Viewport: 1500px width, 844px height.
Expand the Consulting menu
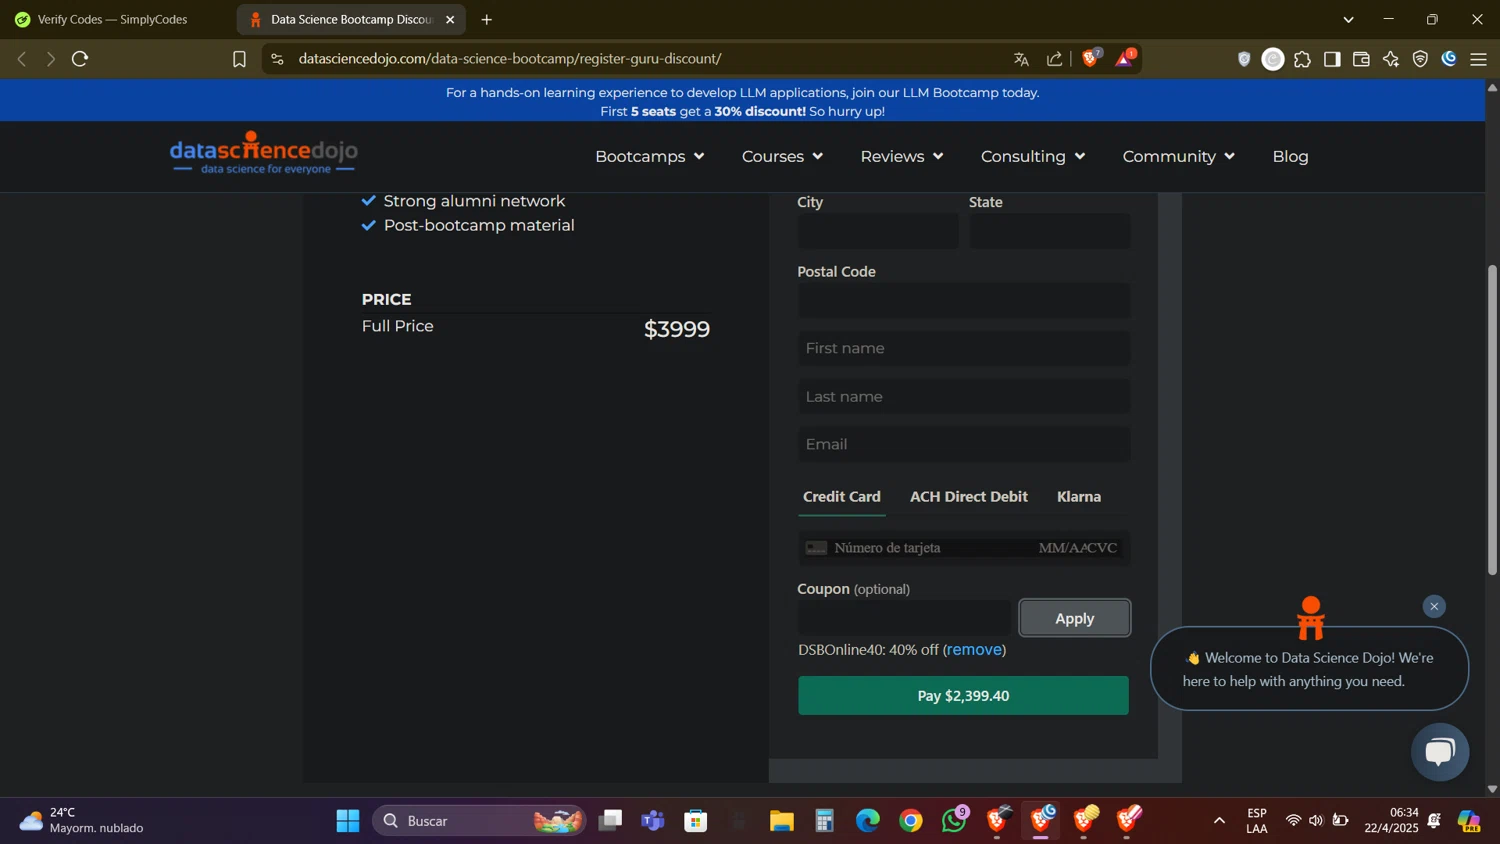(x=1032, y=156)
